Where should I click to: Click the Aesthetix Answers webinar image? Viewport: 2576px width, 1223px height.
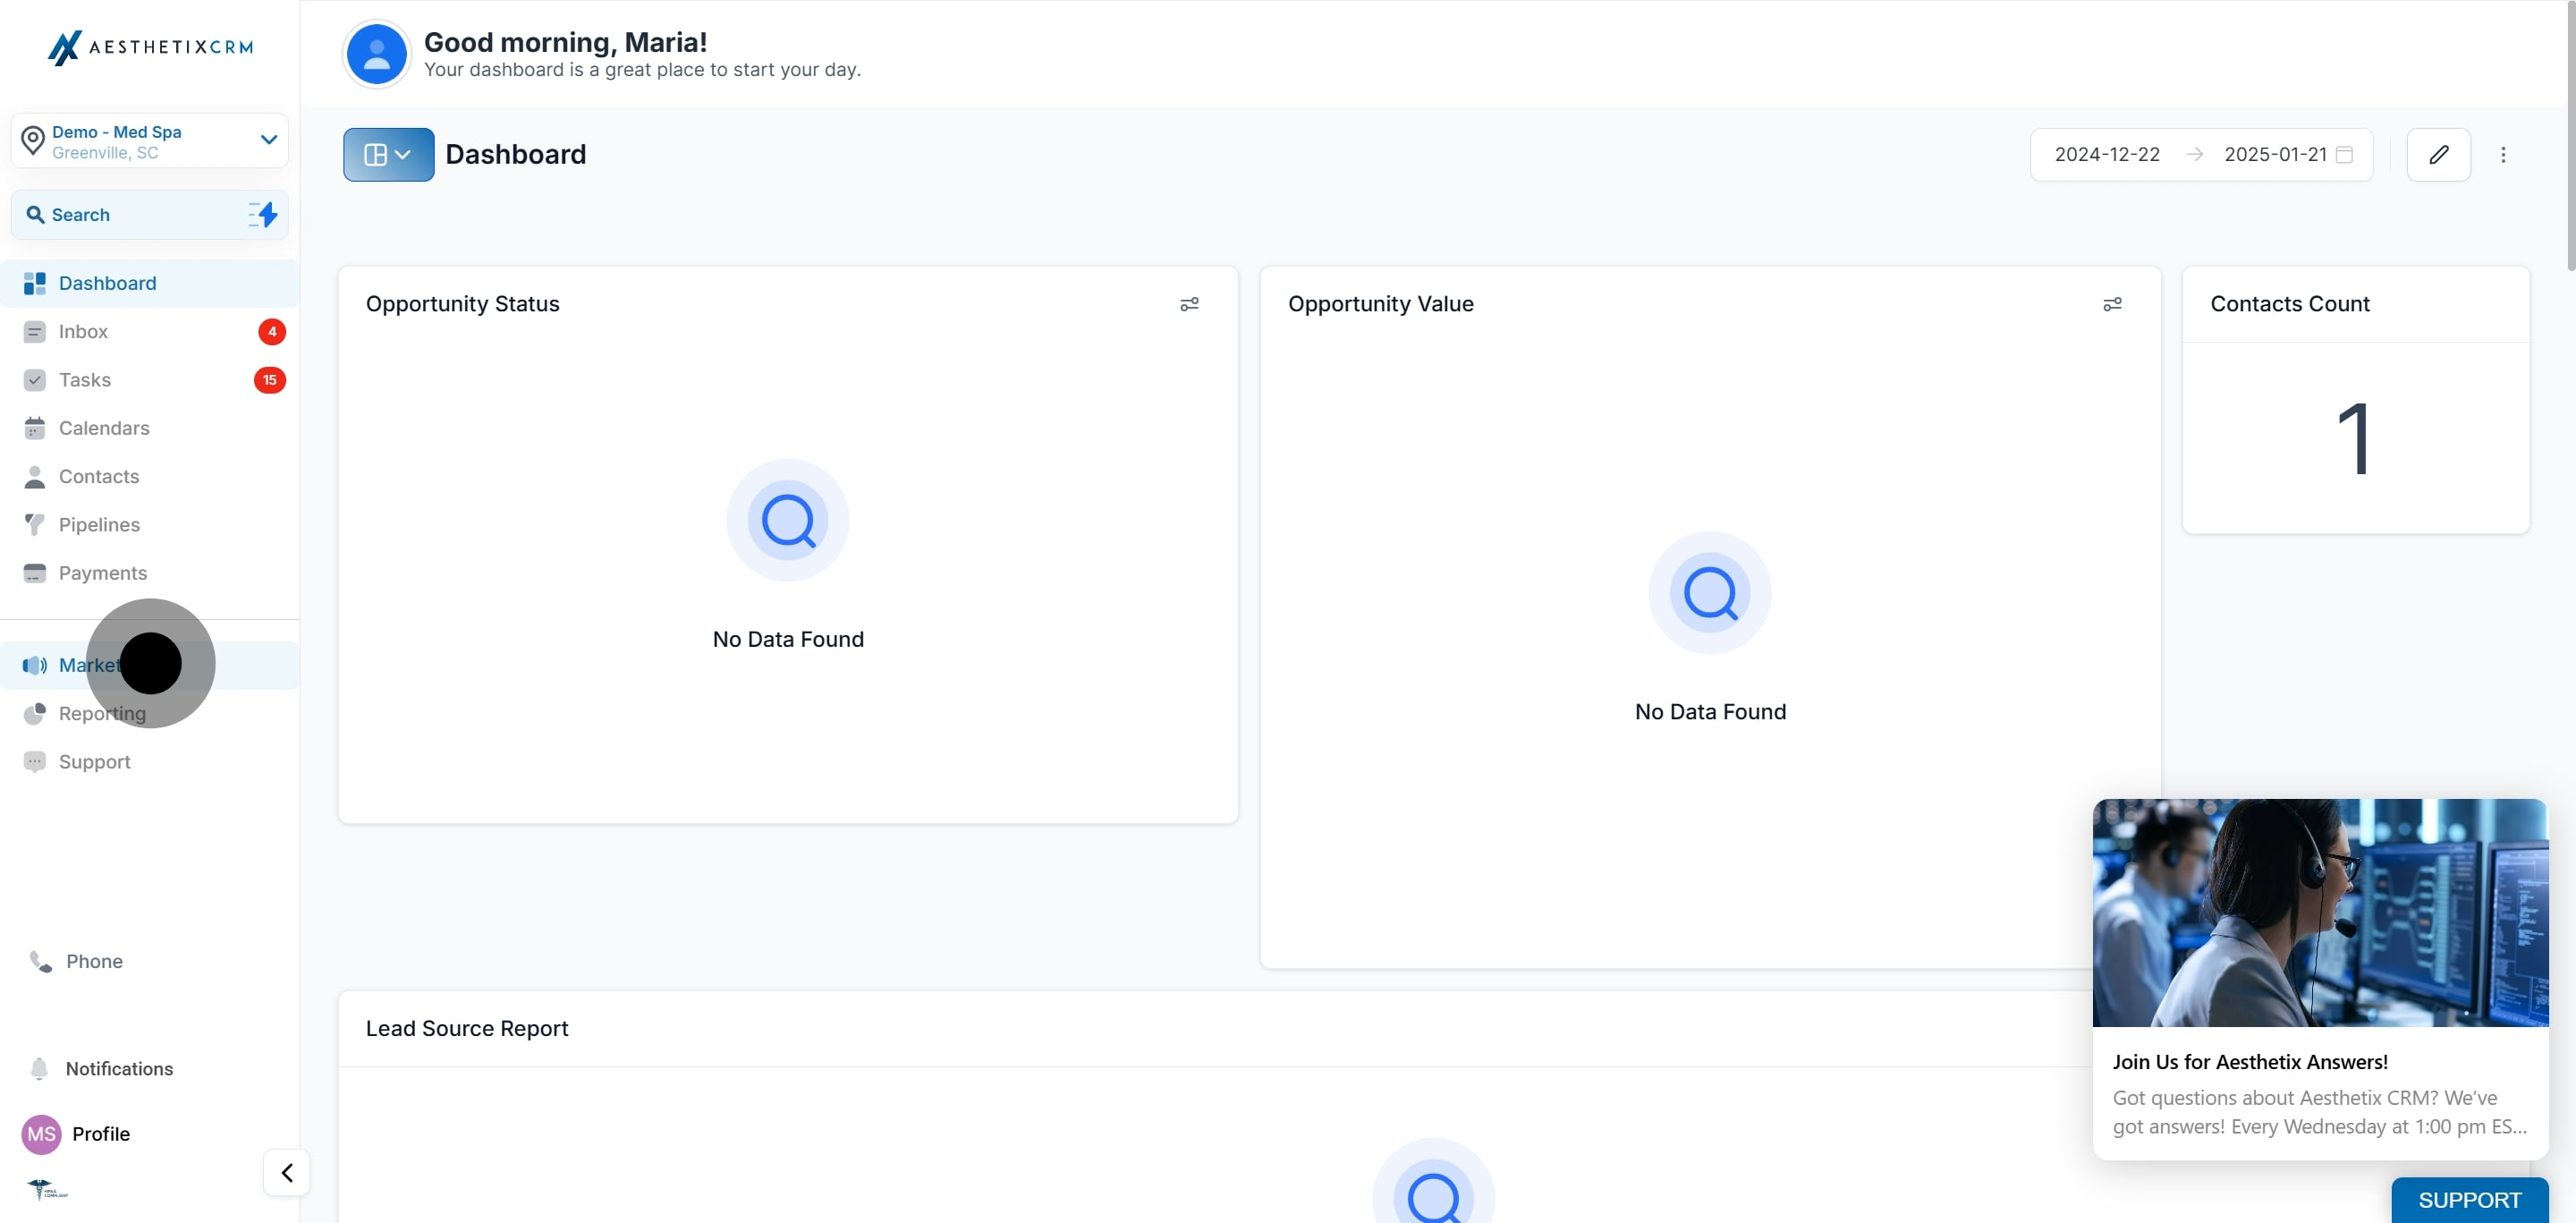pyautogui.click(x=2319, y=912)
